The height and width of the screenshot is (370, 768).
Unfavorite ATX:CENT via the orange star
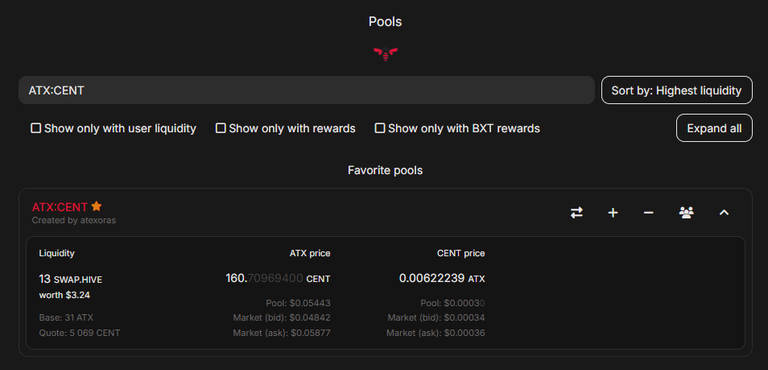click(96, 206)
